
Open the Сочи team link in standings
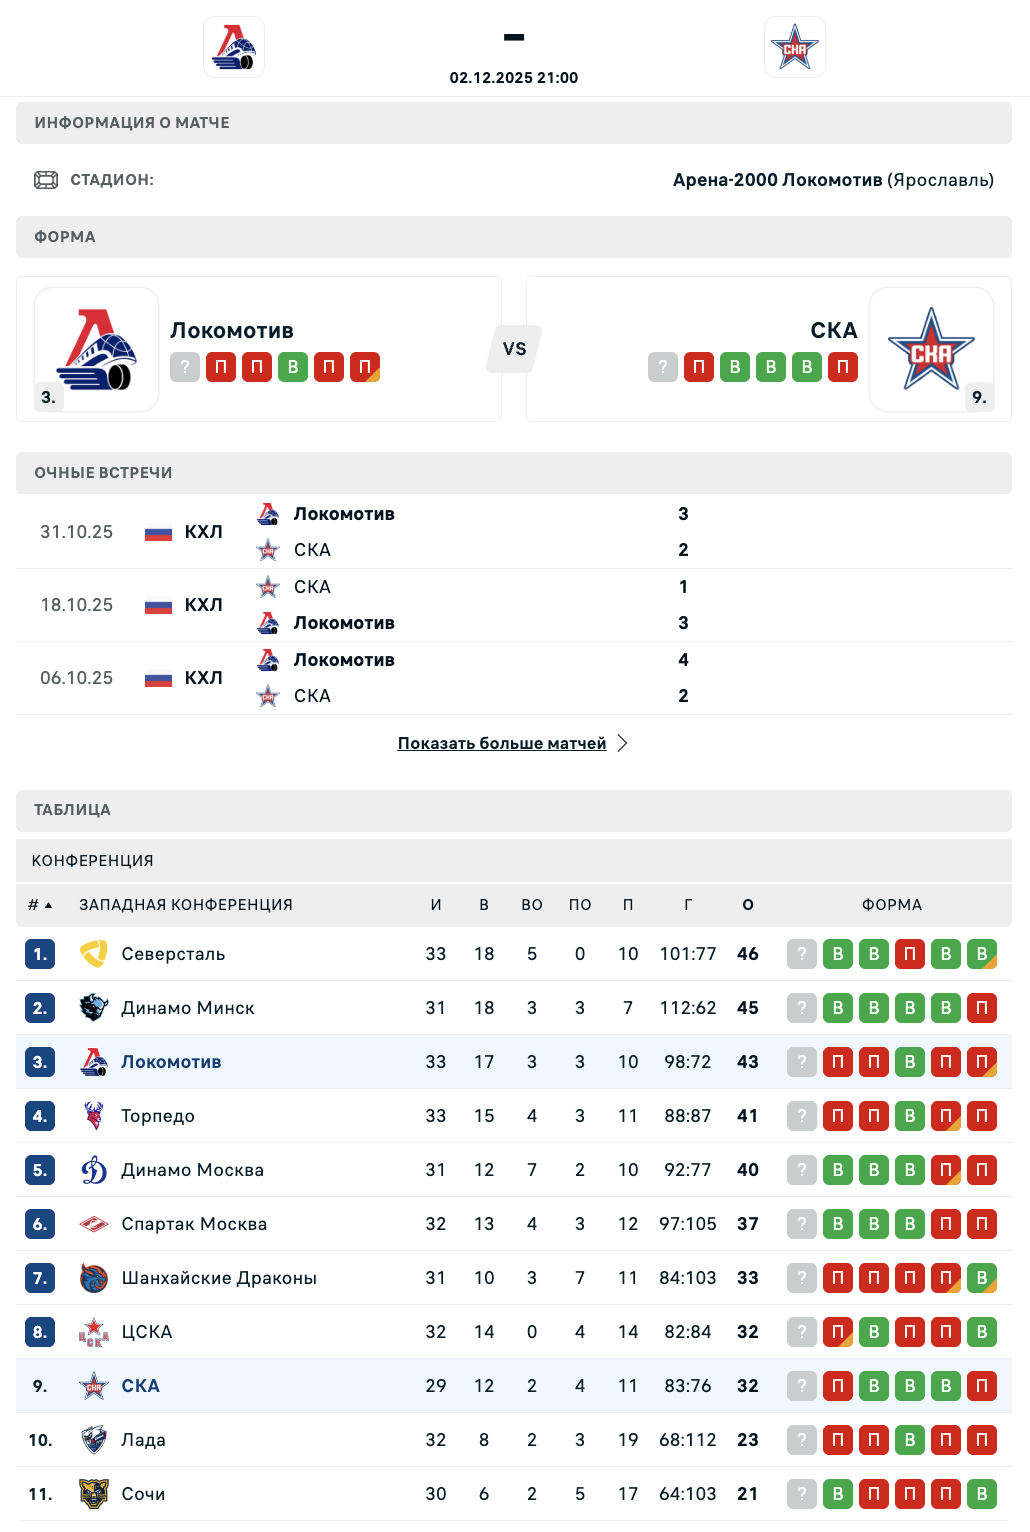[143, 1494]
